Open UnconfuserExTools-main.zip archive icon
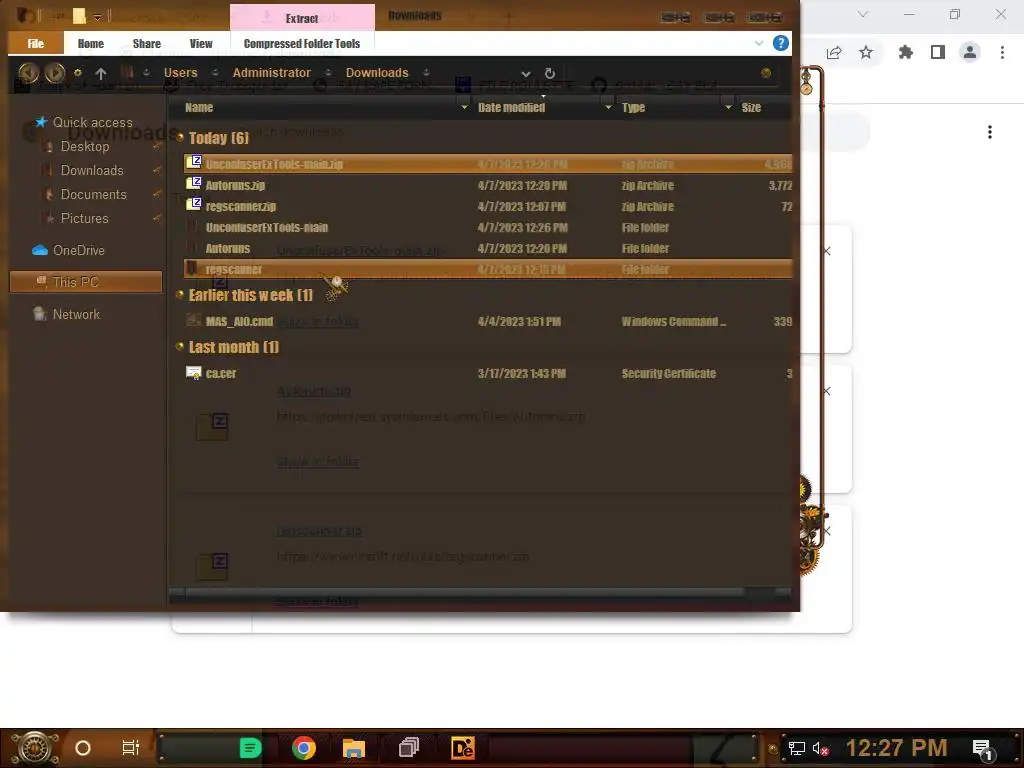Screen dimensions: 1024x768 pos(193,162)
